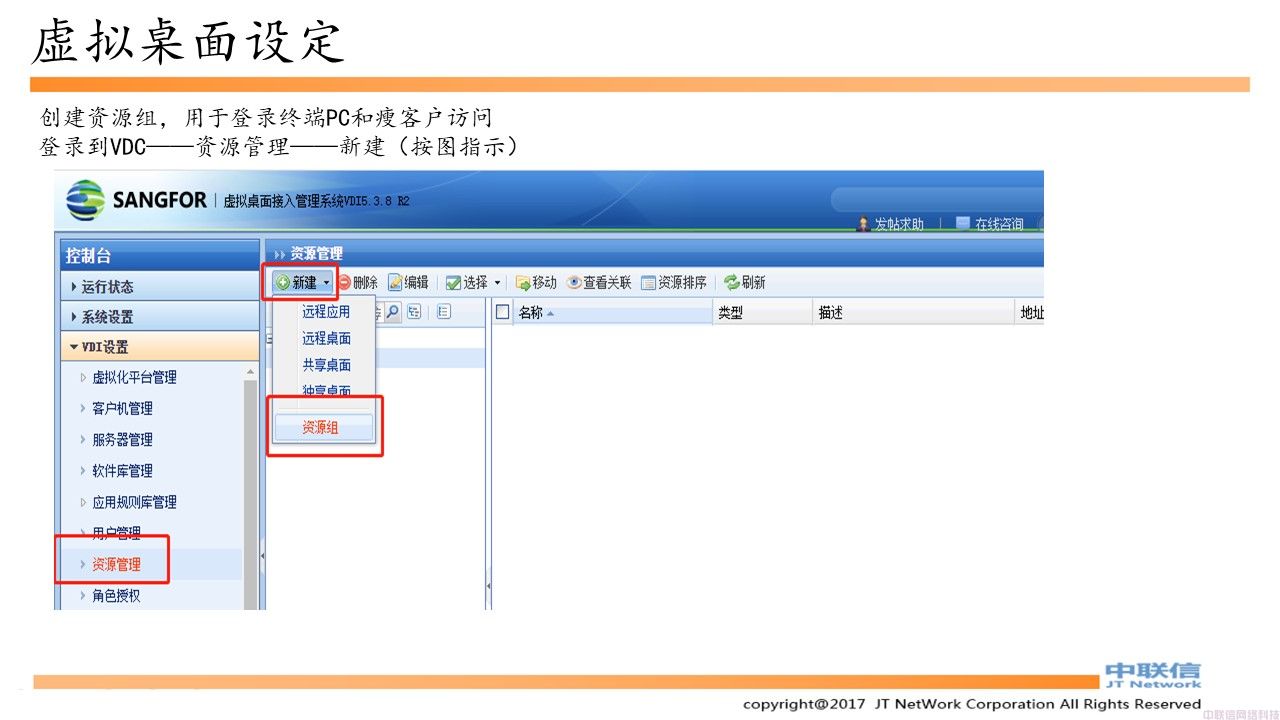Click the SANGFOR logo

136,200
